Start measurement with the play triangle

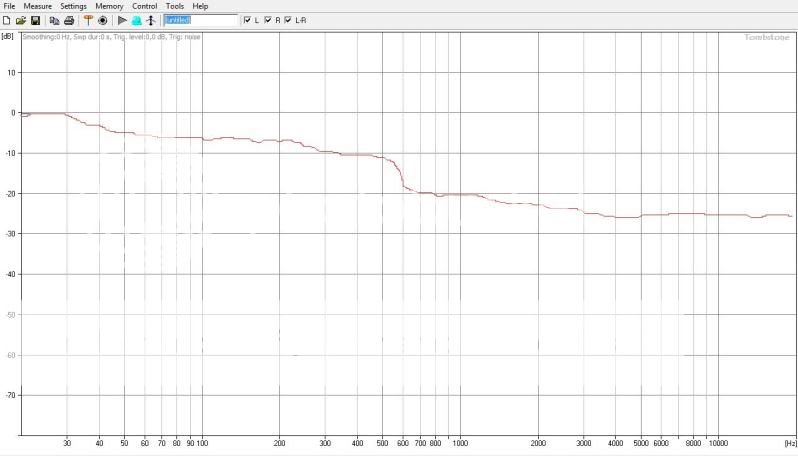pos(122,20)
